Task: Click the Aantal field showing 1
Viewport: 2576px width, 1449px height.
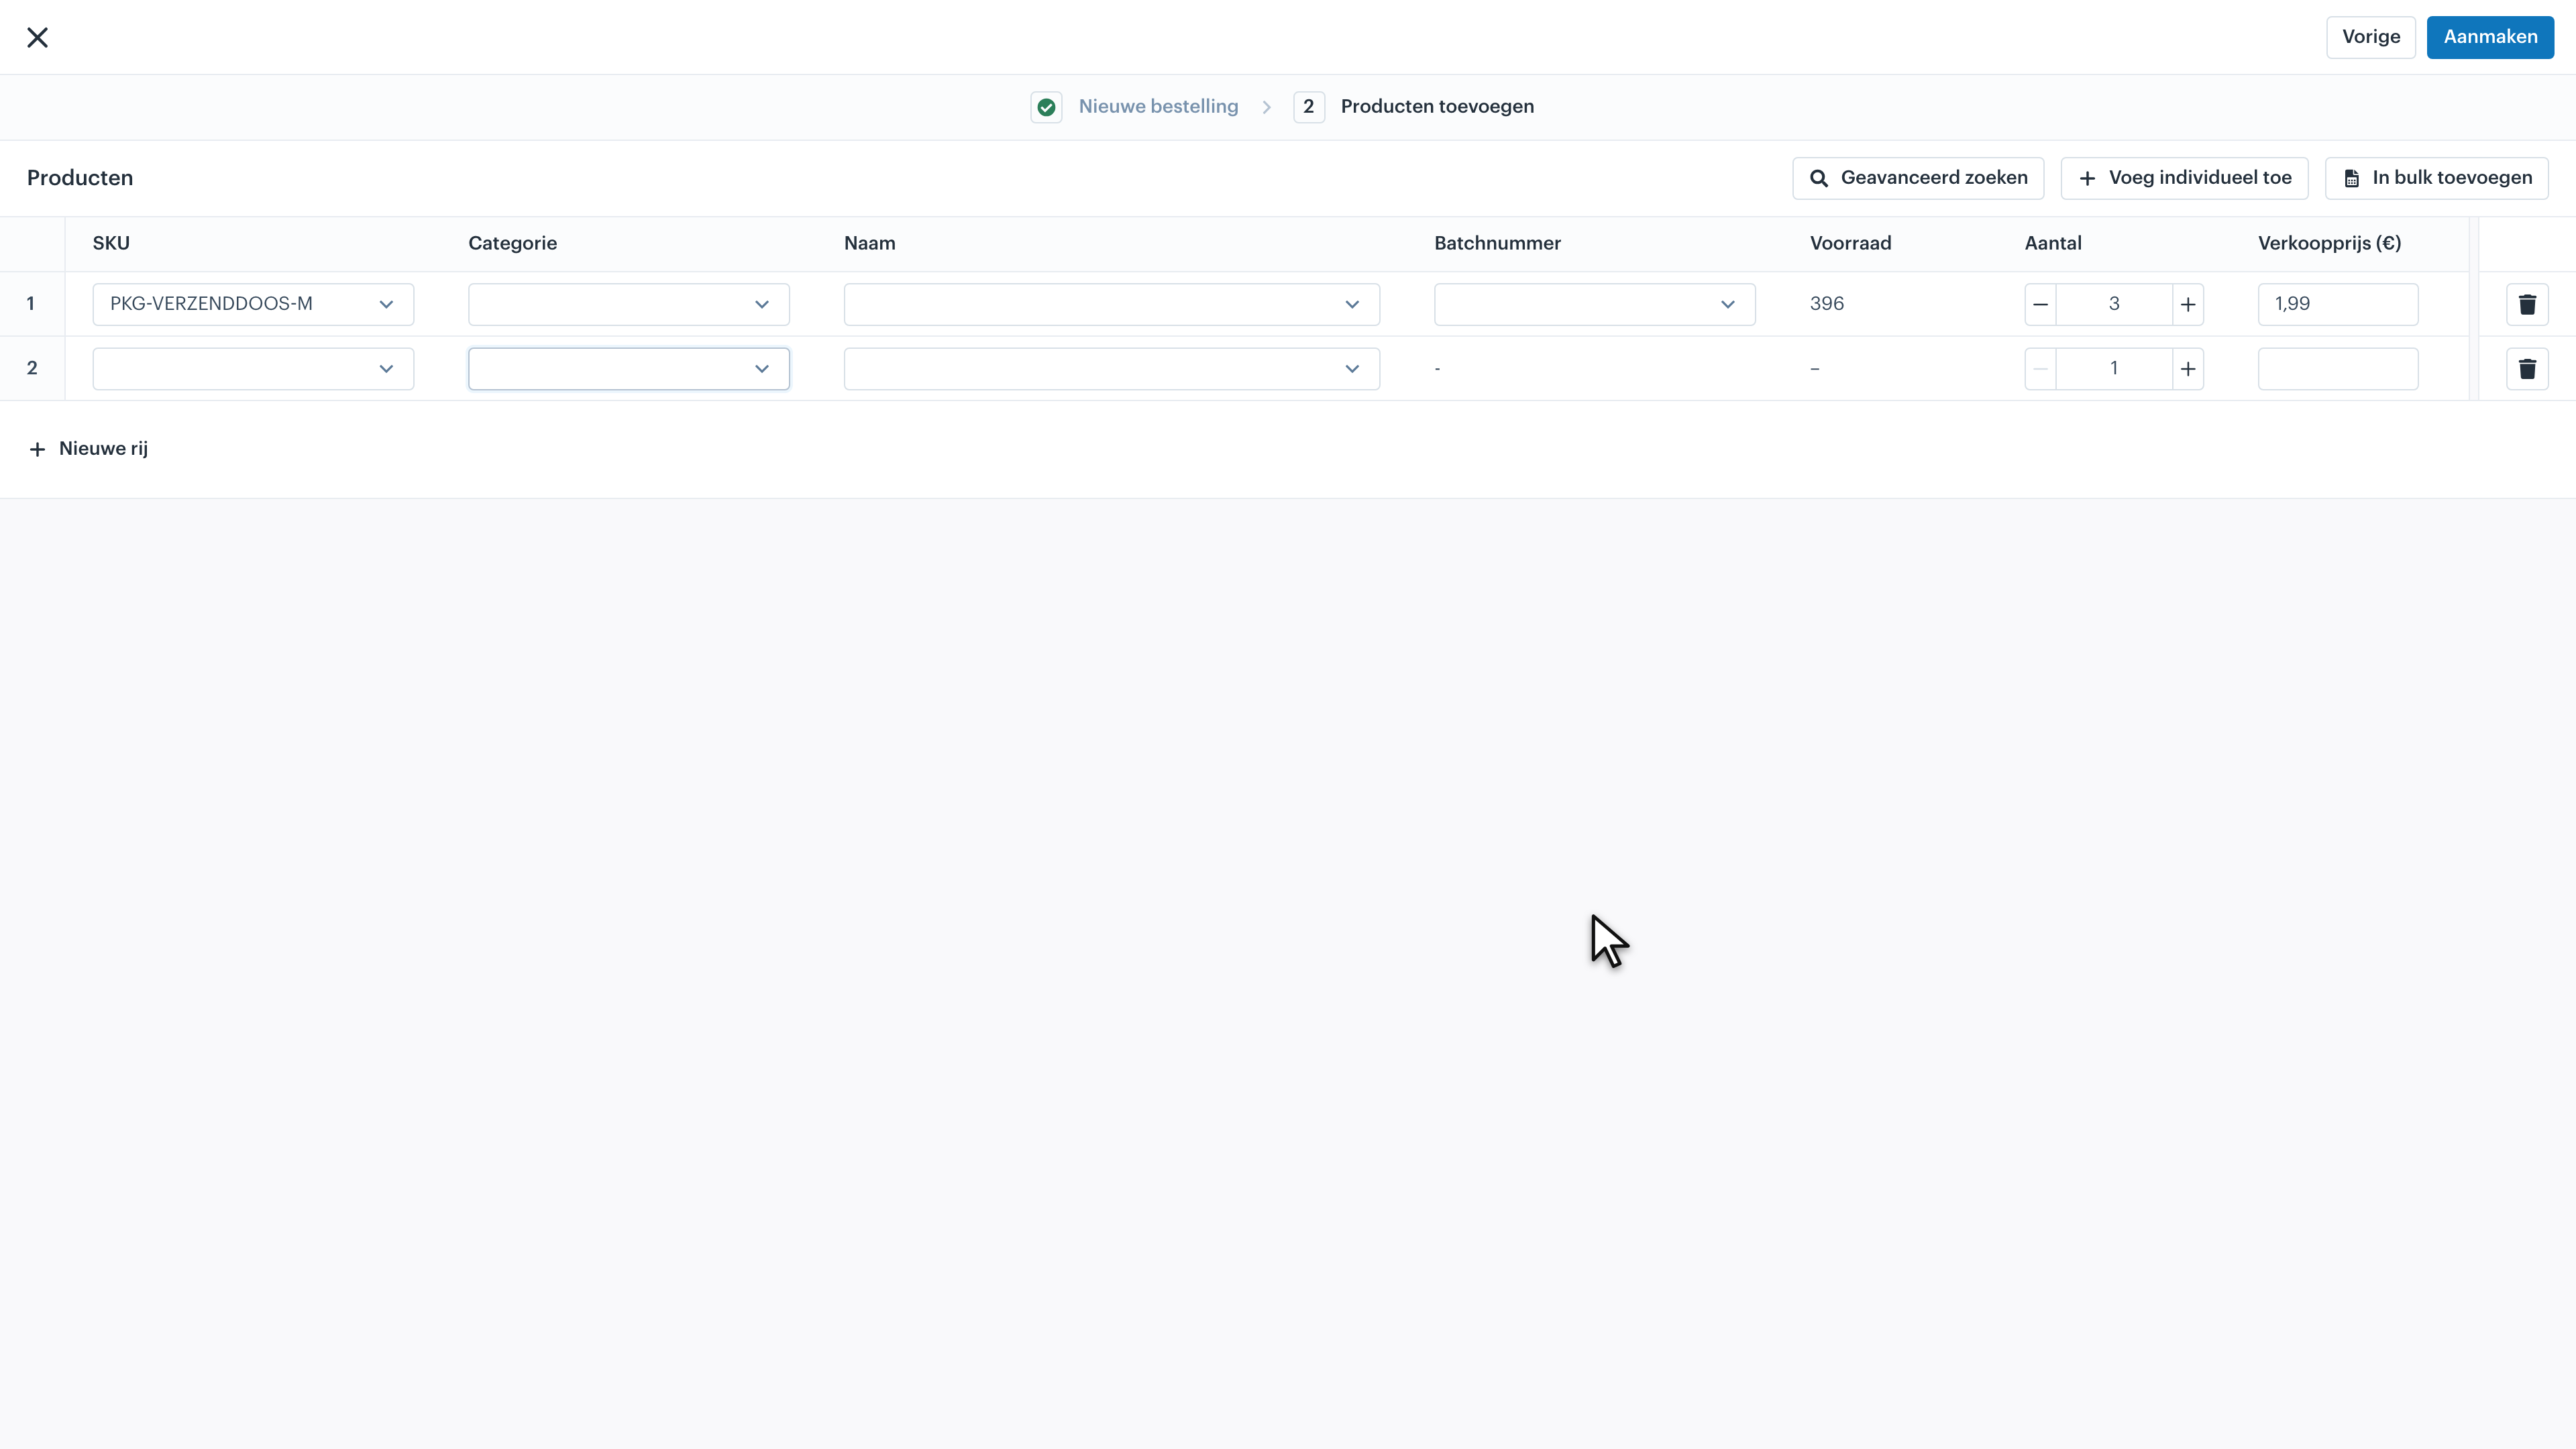Action: click(2114, 369)
